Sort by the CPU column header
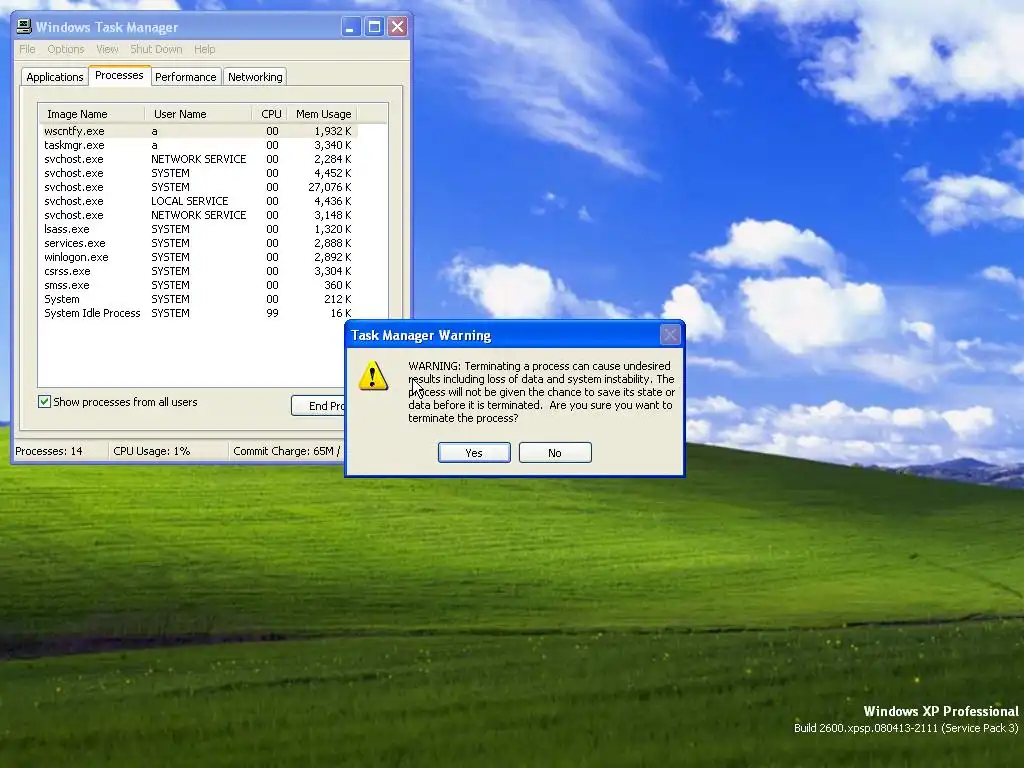 270,114
